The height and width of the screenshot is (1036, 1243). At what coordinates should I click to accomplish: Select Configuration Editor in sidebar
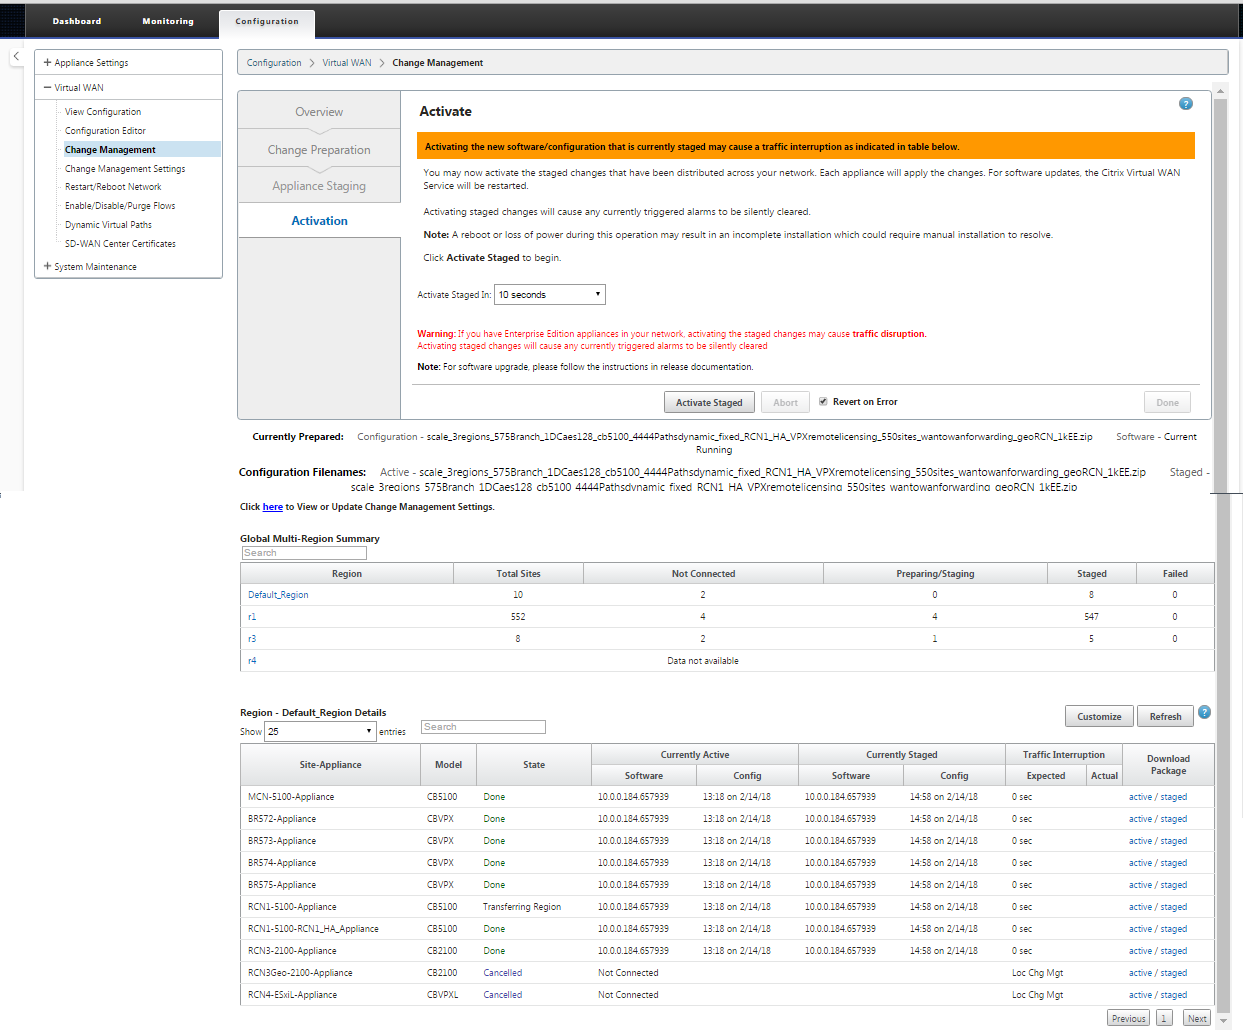point(105,131)
